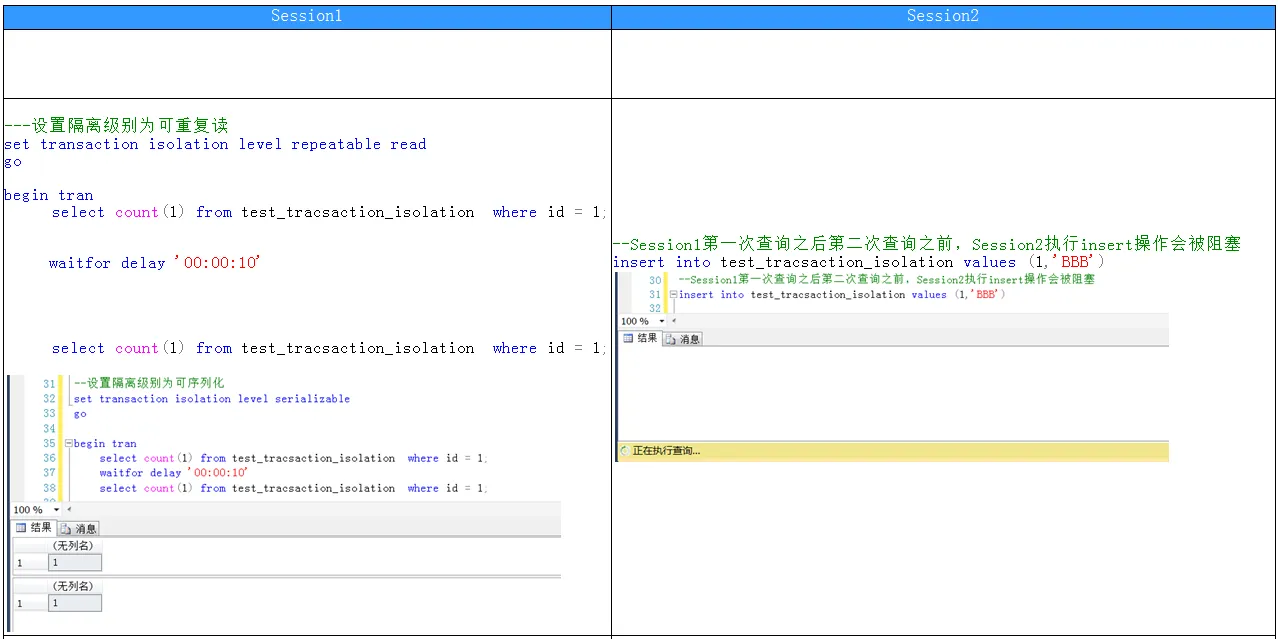This screenshot has height=639, width=1278.
Task: Click the scroll-left arrow beside Session2 zoom box
Action: click(674, 322)
